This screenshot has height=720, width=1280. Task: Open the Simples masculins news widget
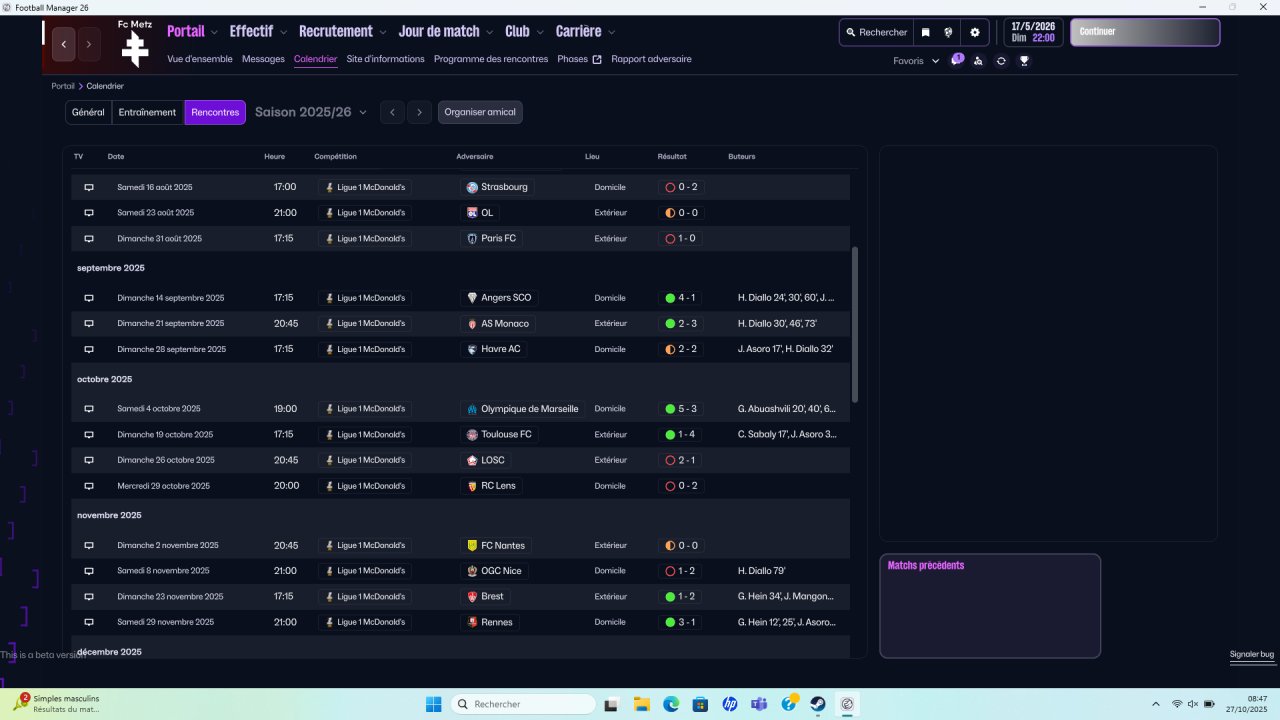(58, 703)
